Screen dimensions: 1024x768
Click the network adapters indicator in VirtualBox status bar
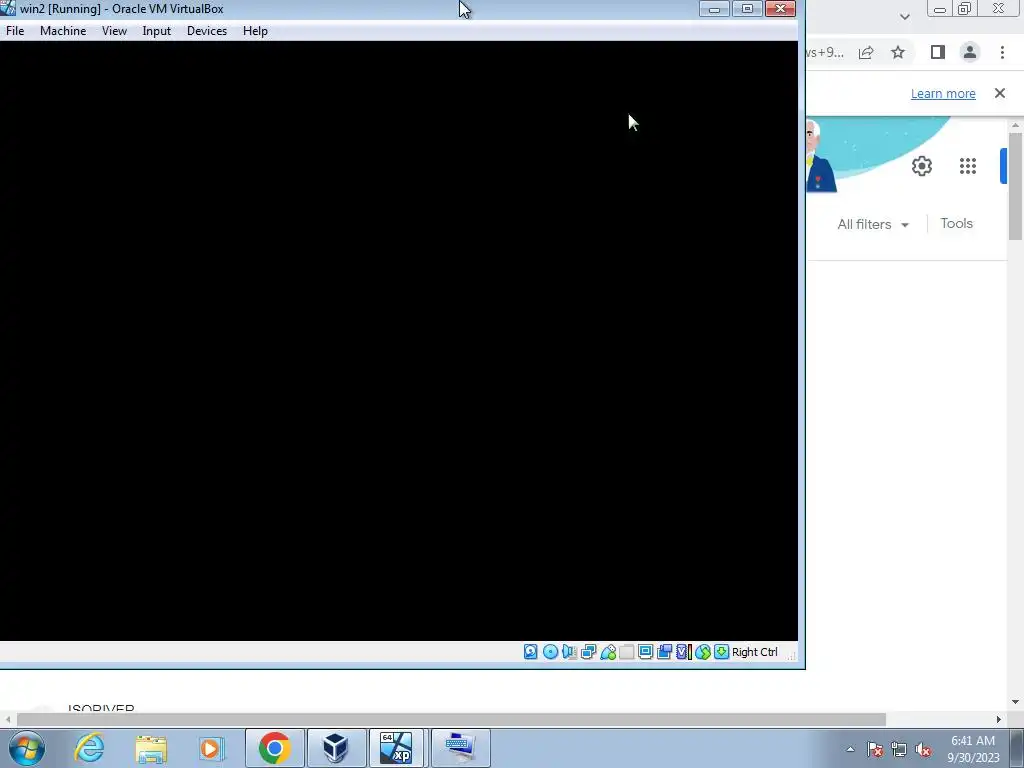(588, 652)
